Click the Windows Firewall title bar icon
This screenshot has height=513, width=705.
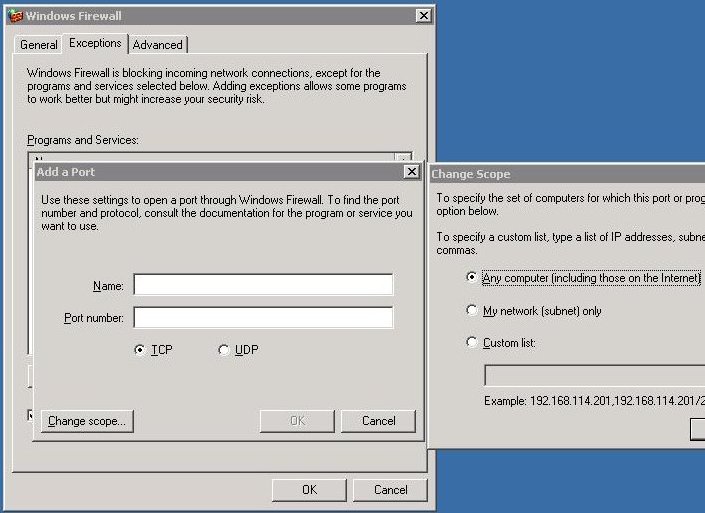pos(15,16)
